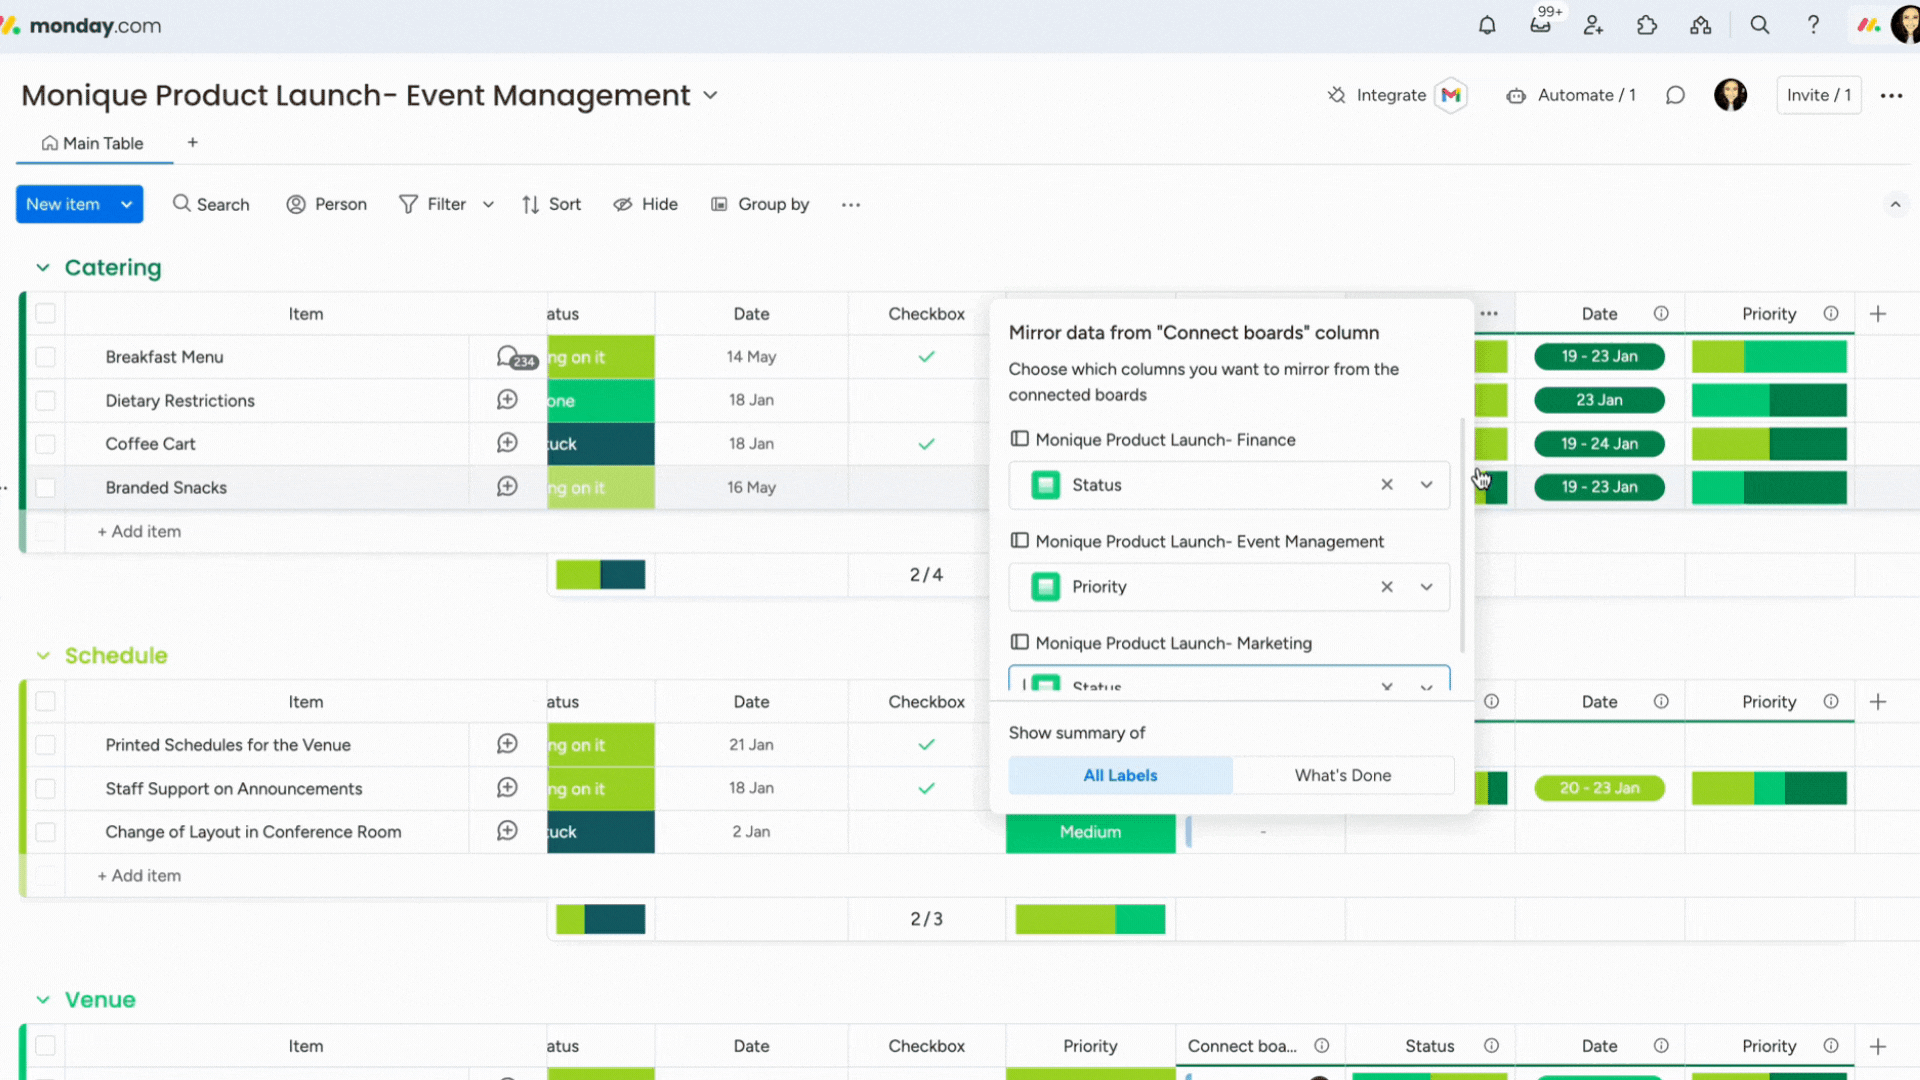Viewport: 1920px width, 1080px height.
Task: Add update to Printed Schedules for the Venue
Action: (507, 744)
